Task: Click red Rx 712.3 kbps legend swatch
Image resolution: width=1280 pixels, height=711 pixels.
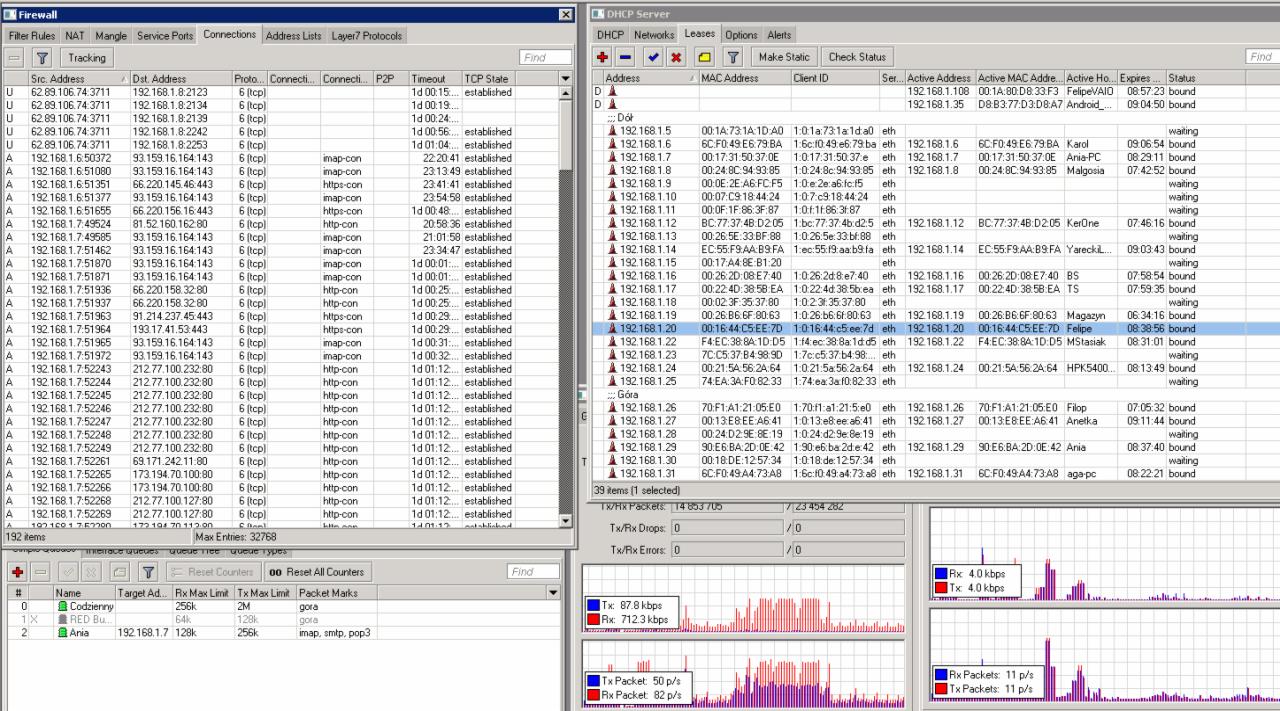Action: click(594, 620)
